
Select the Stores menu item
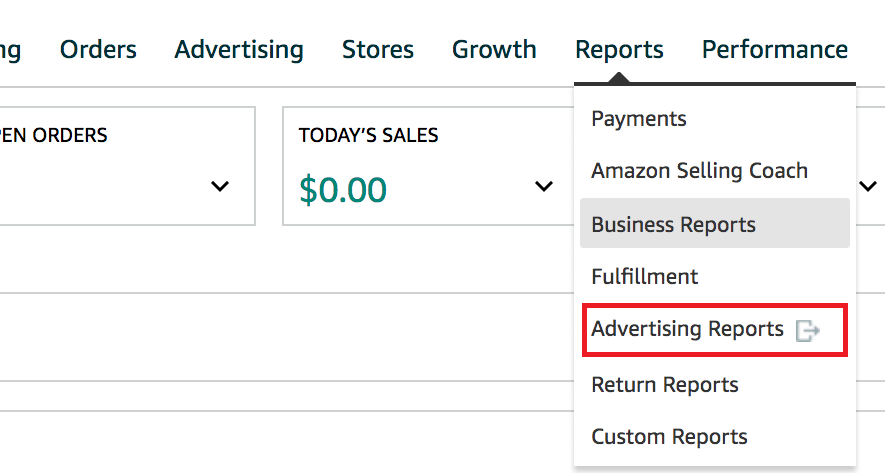click(x=377, y=49)
